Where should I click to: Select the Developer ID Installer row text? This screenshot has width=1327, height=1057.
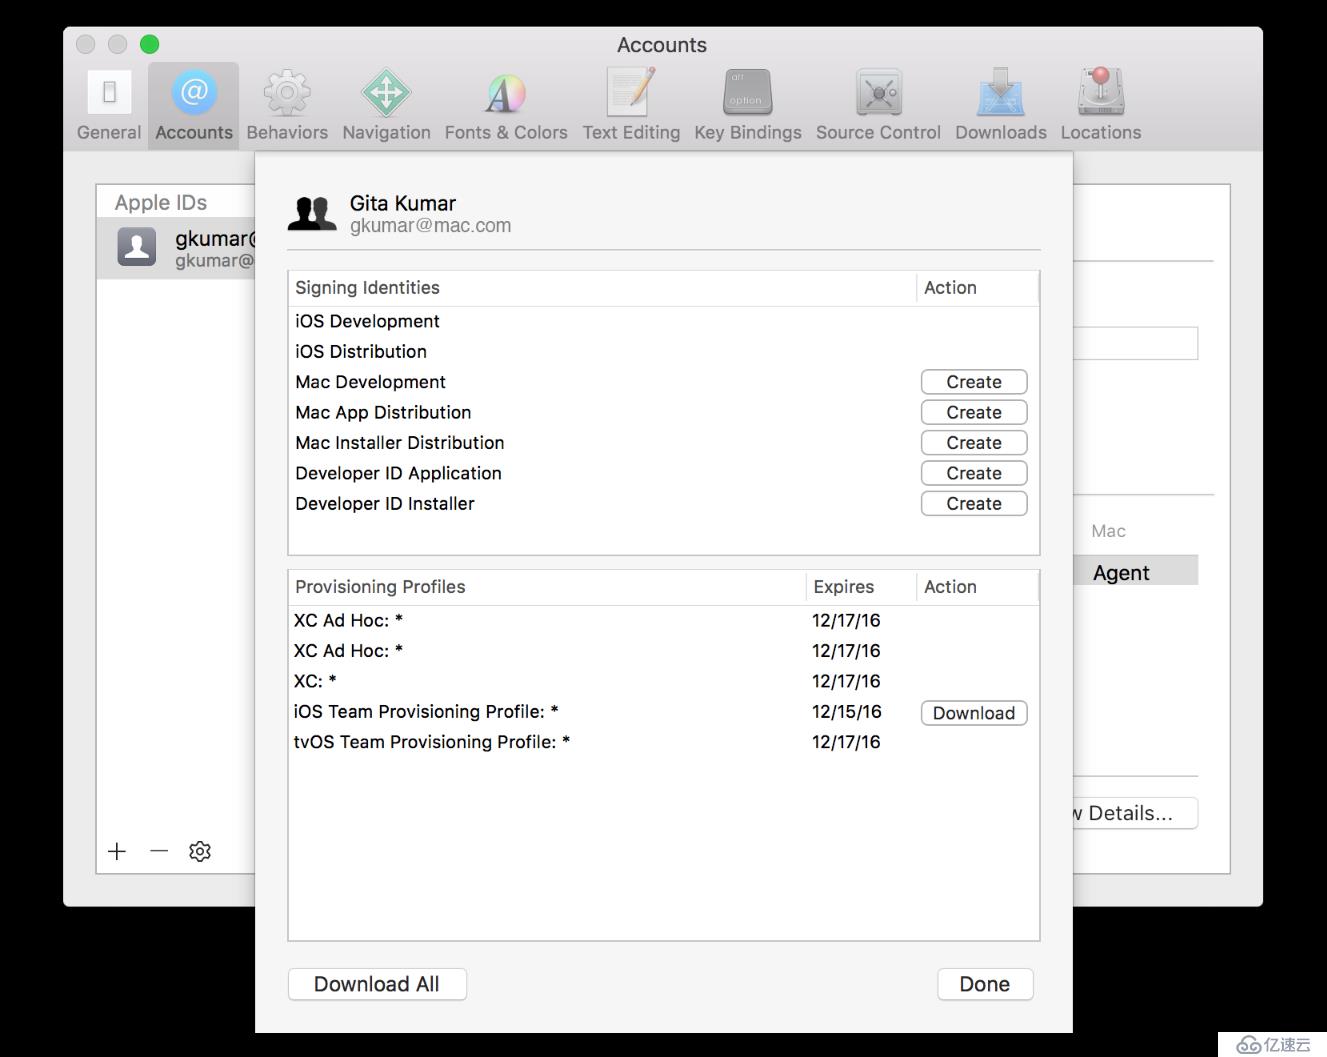(385, 503)
